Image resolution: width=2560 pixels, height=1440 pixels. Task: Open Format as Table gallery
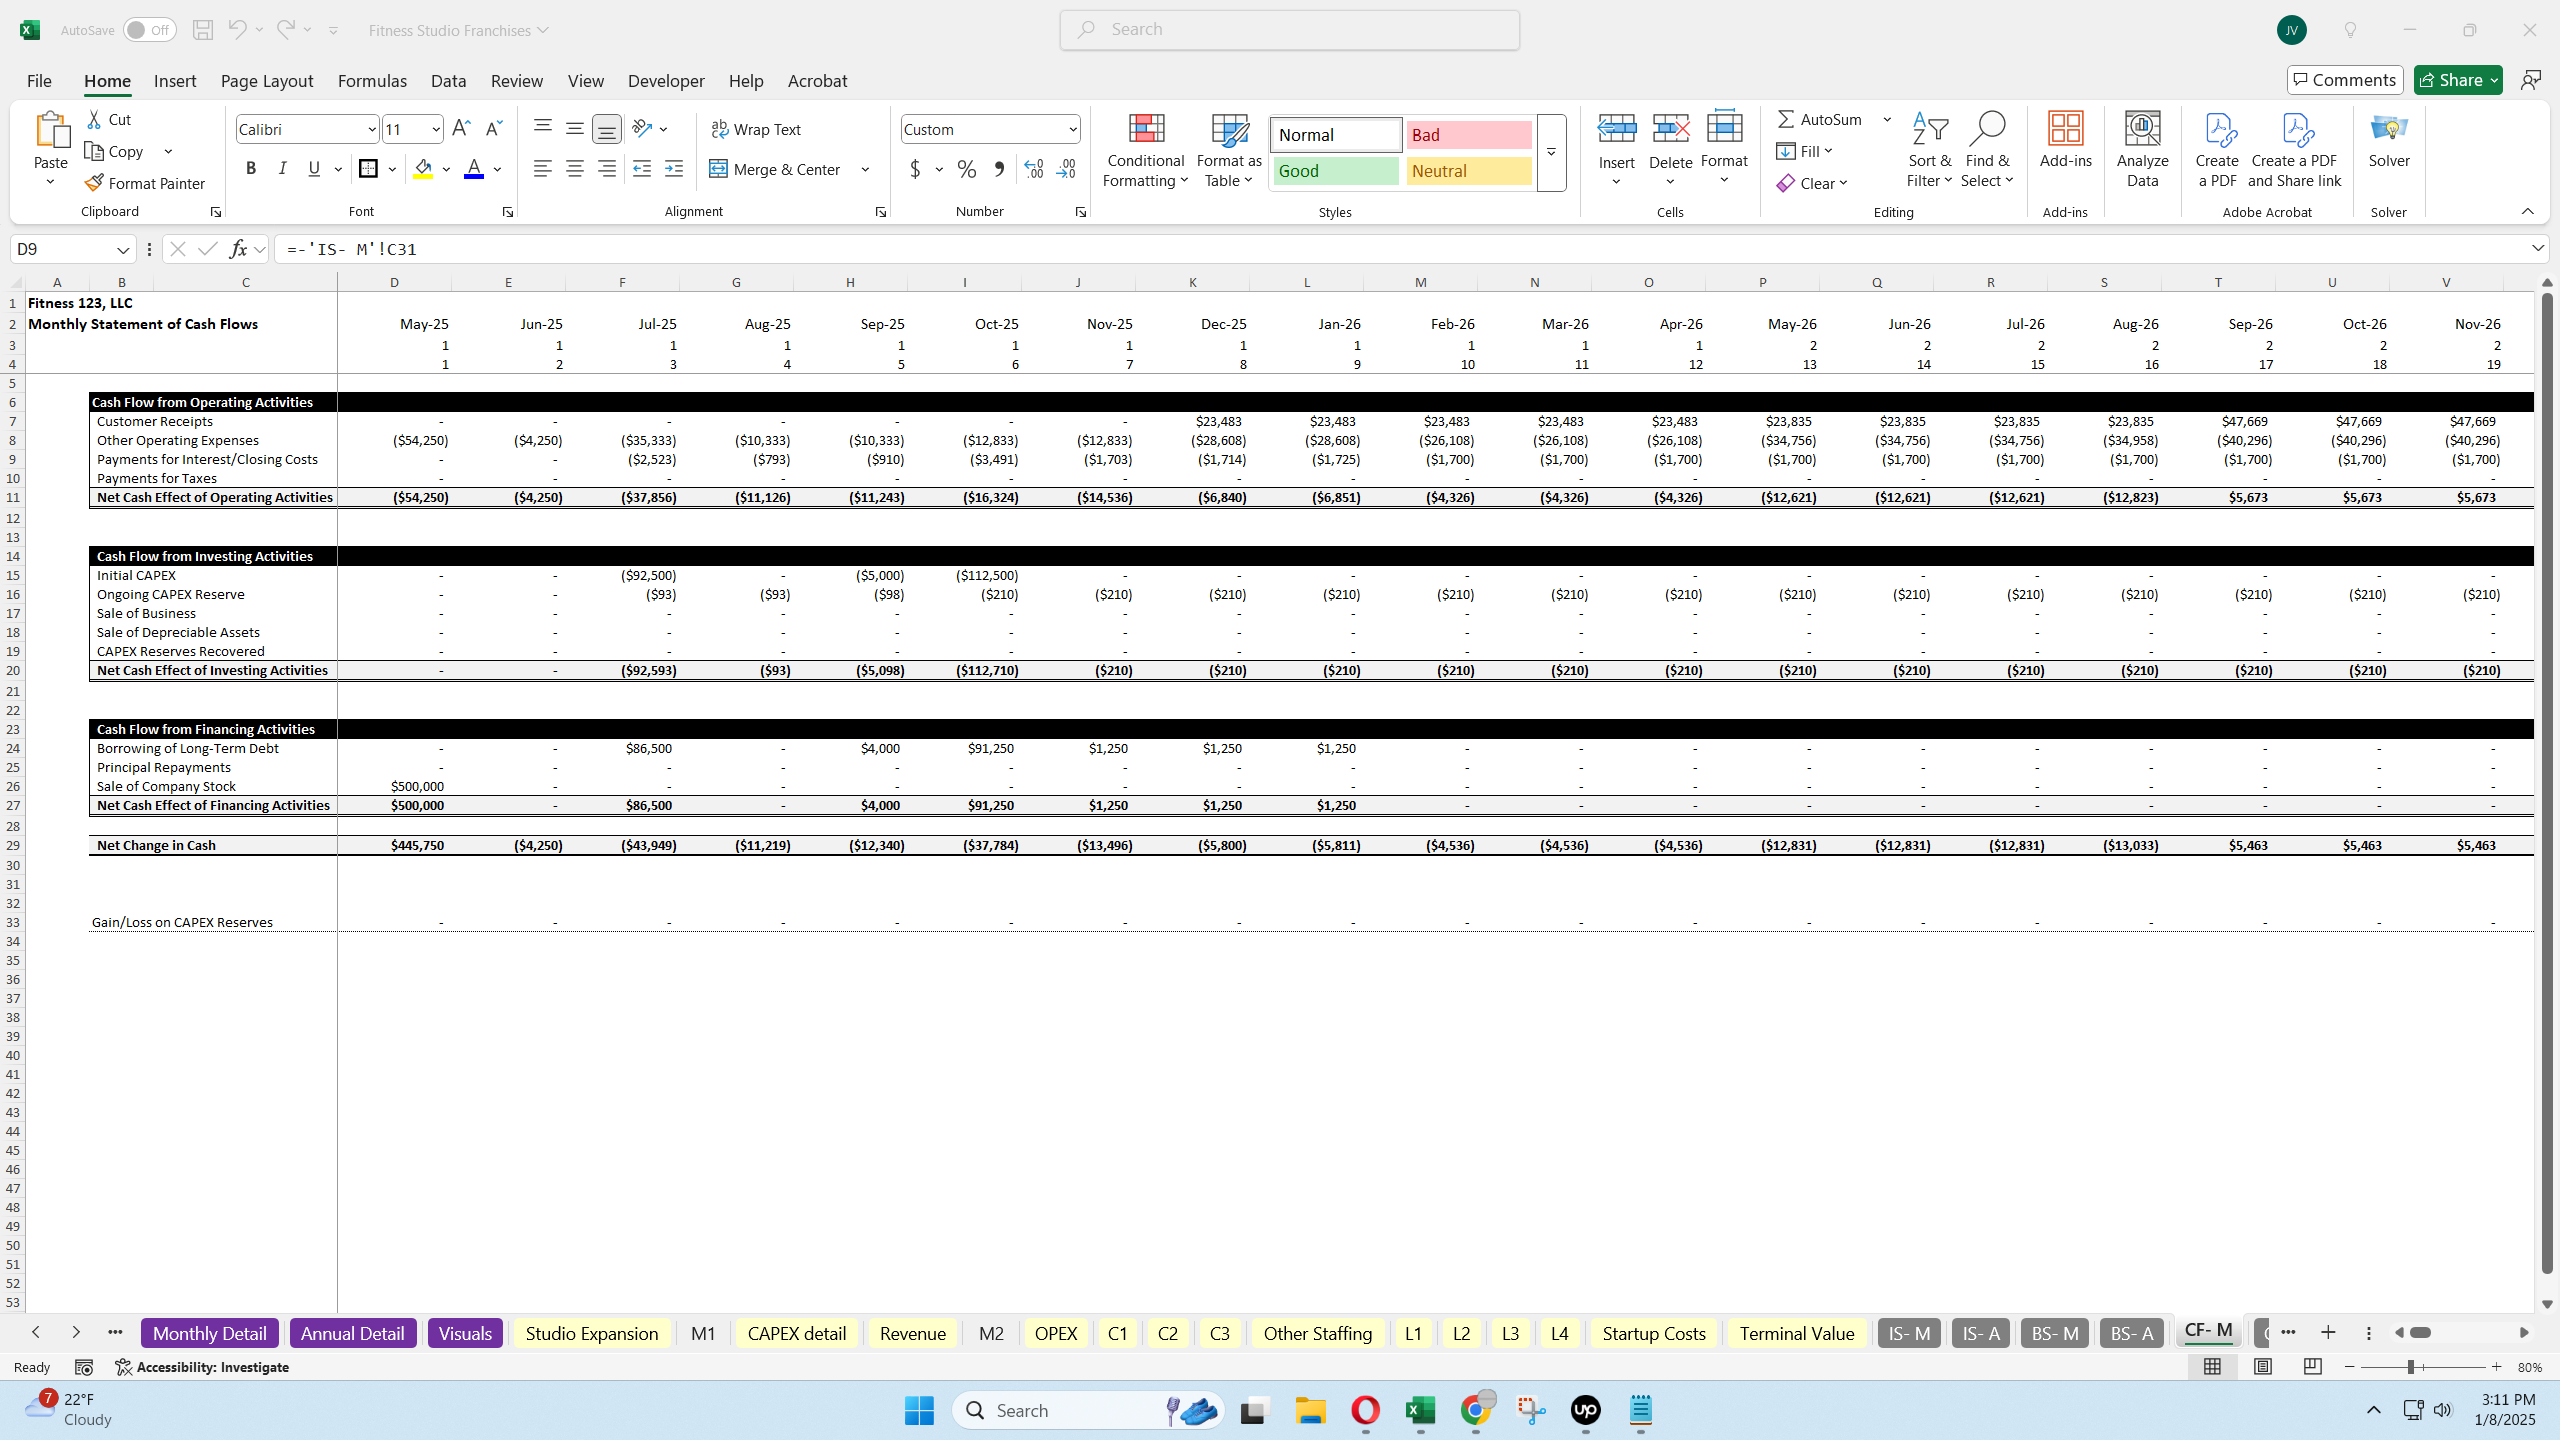1229,150
